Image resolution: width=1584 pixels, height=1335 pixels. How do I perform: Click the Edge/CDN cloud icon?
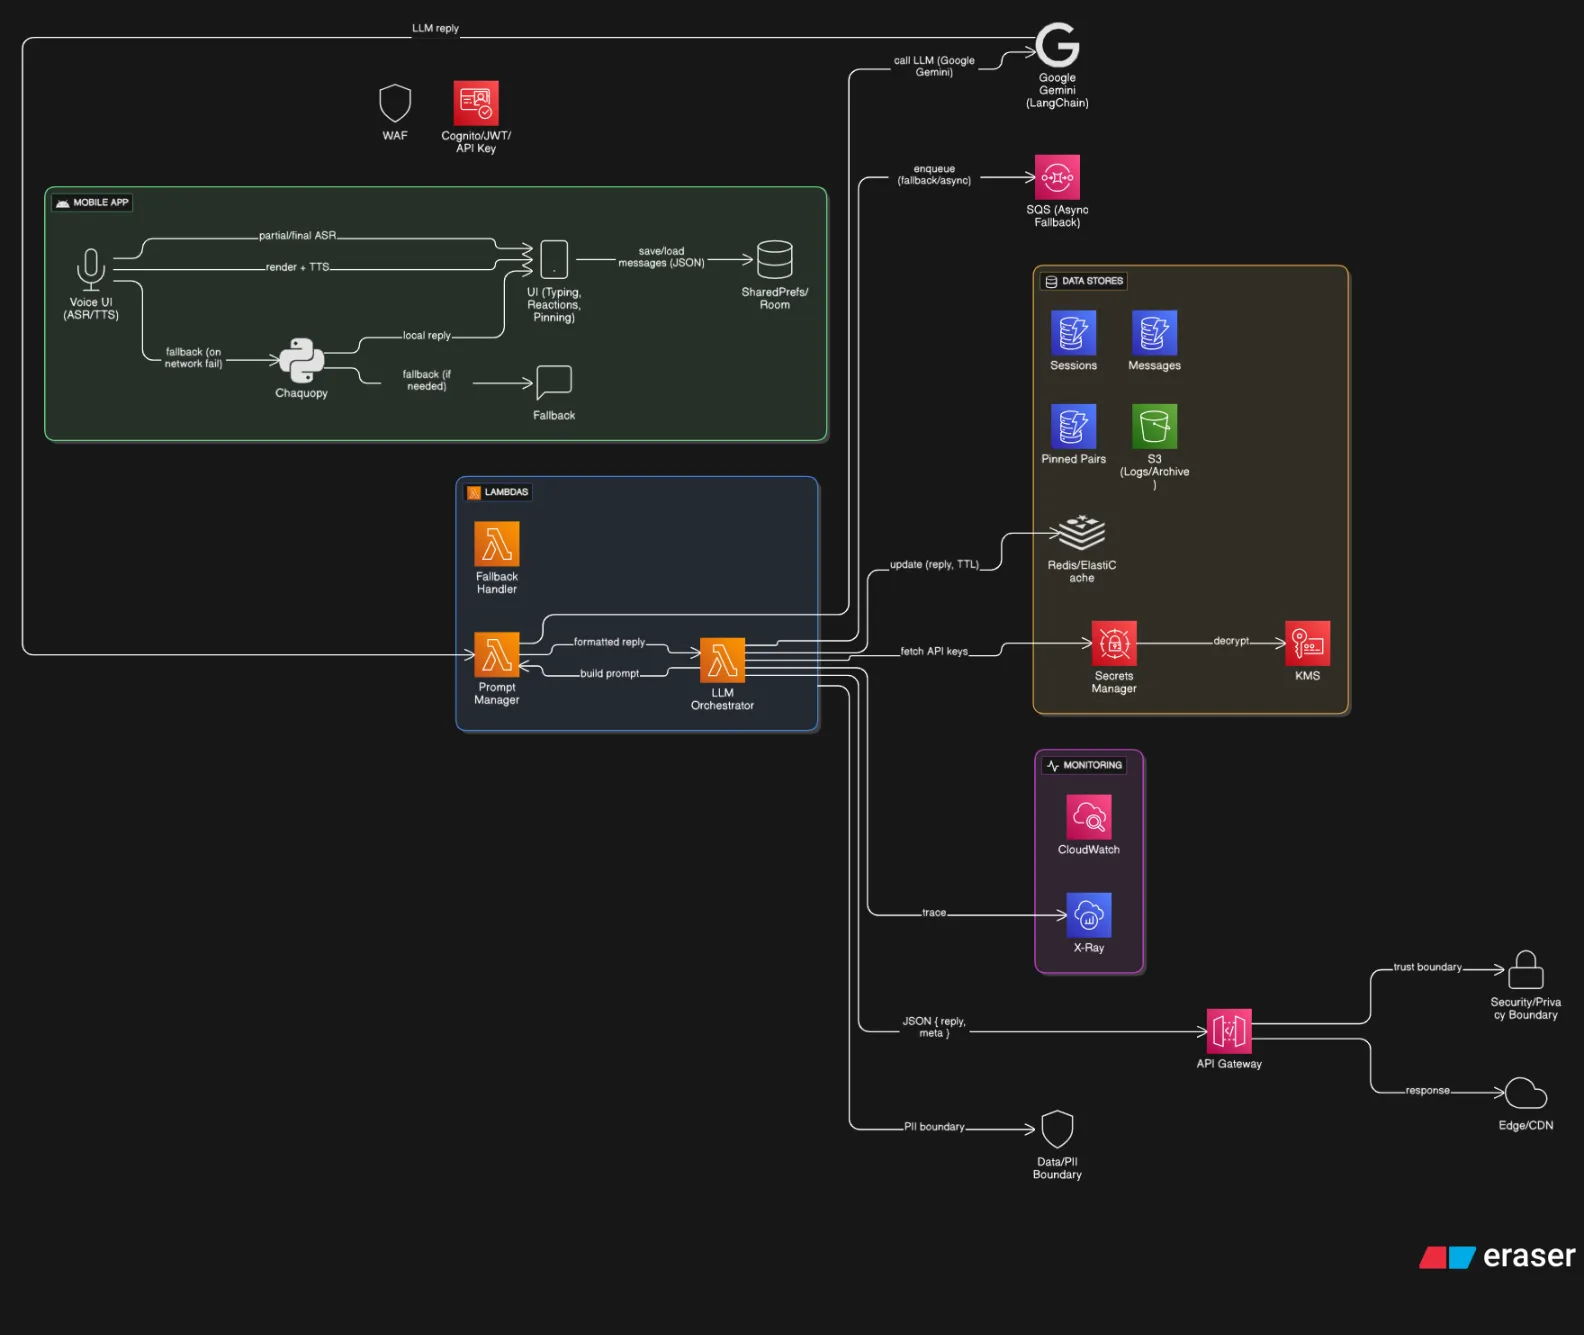1525,1094
